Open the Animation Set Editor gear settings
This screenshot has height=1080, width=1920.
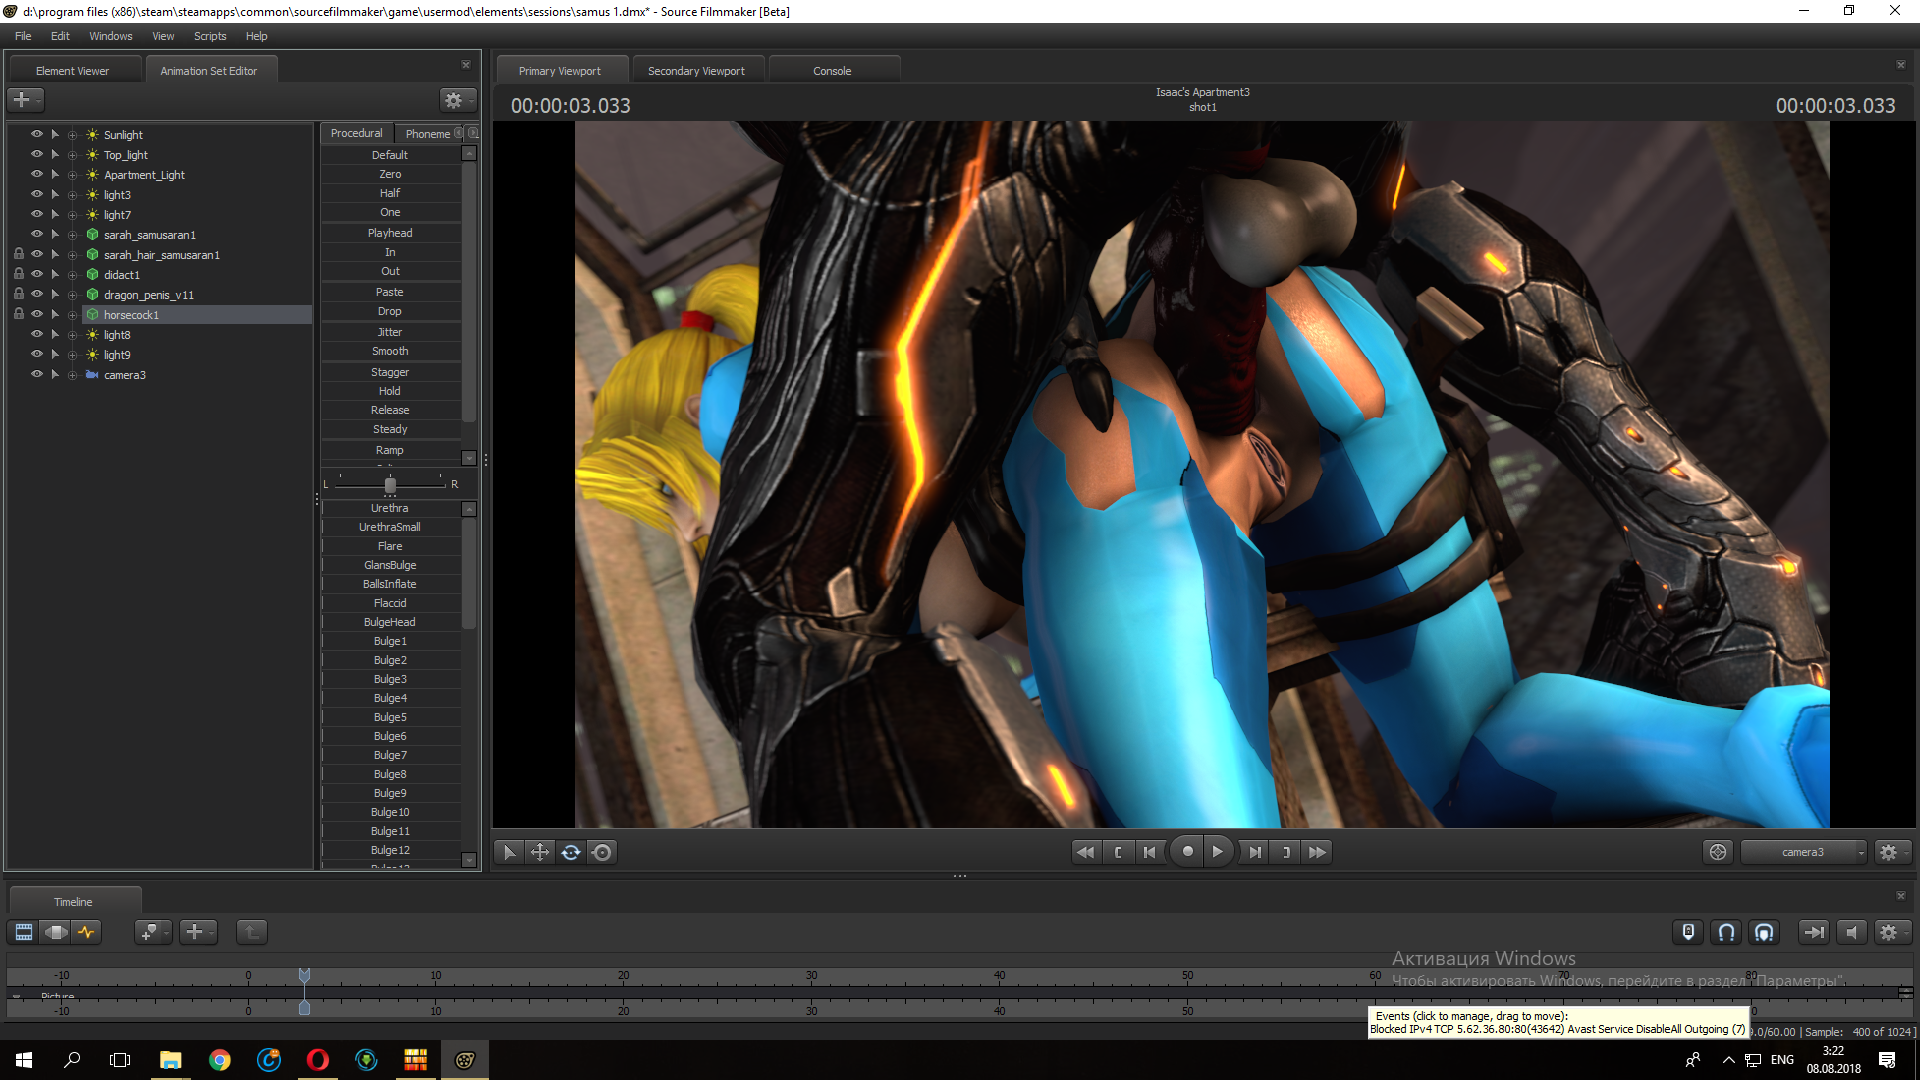click(456, 100)
